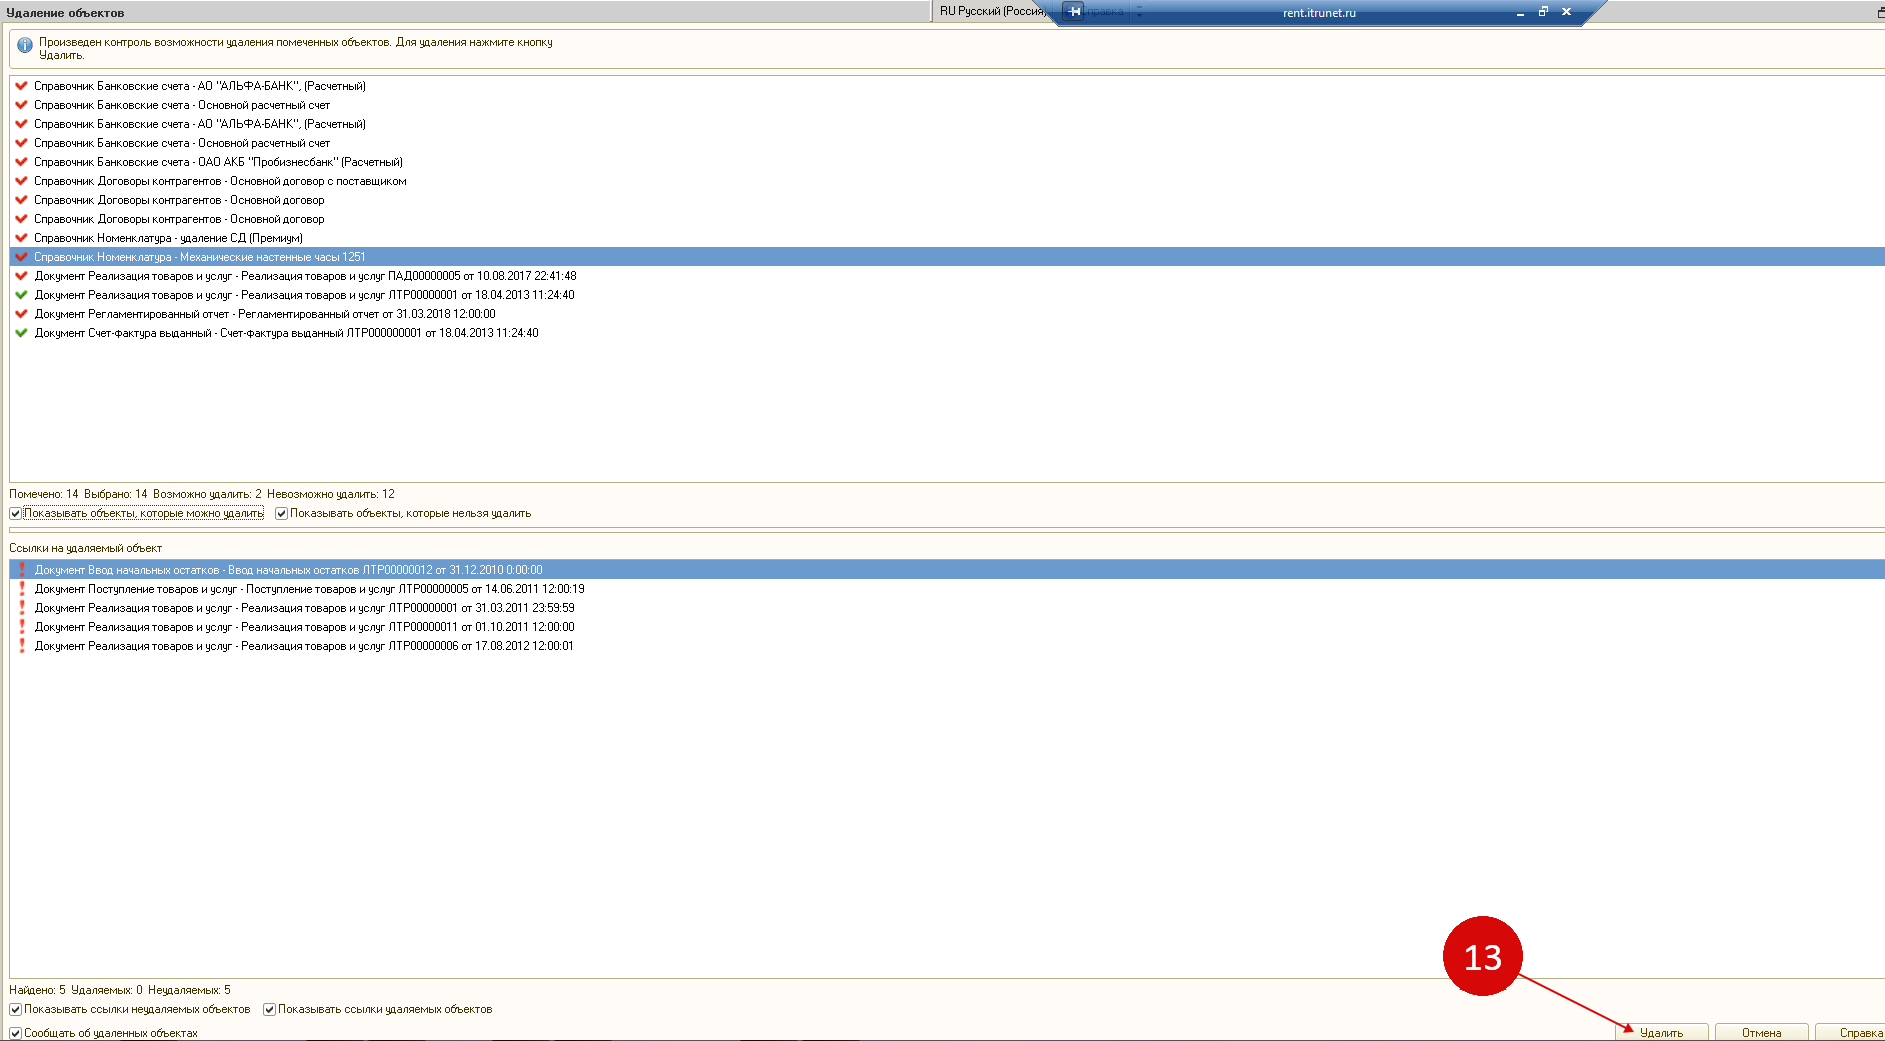The width and height of the screenshot is (1885, 1041).
Task: Select 'Счет-фактура выданный ЛТР000000001' row
Action: [947, 333]
